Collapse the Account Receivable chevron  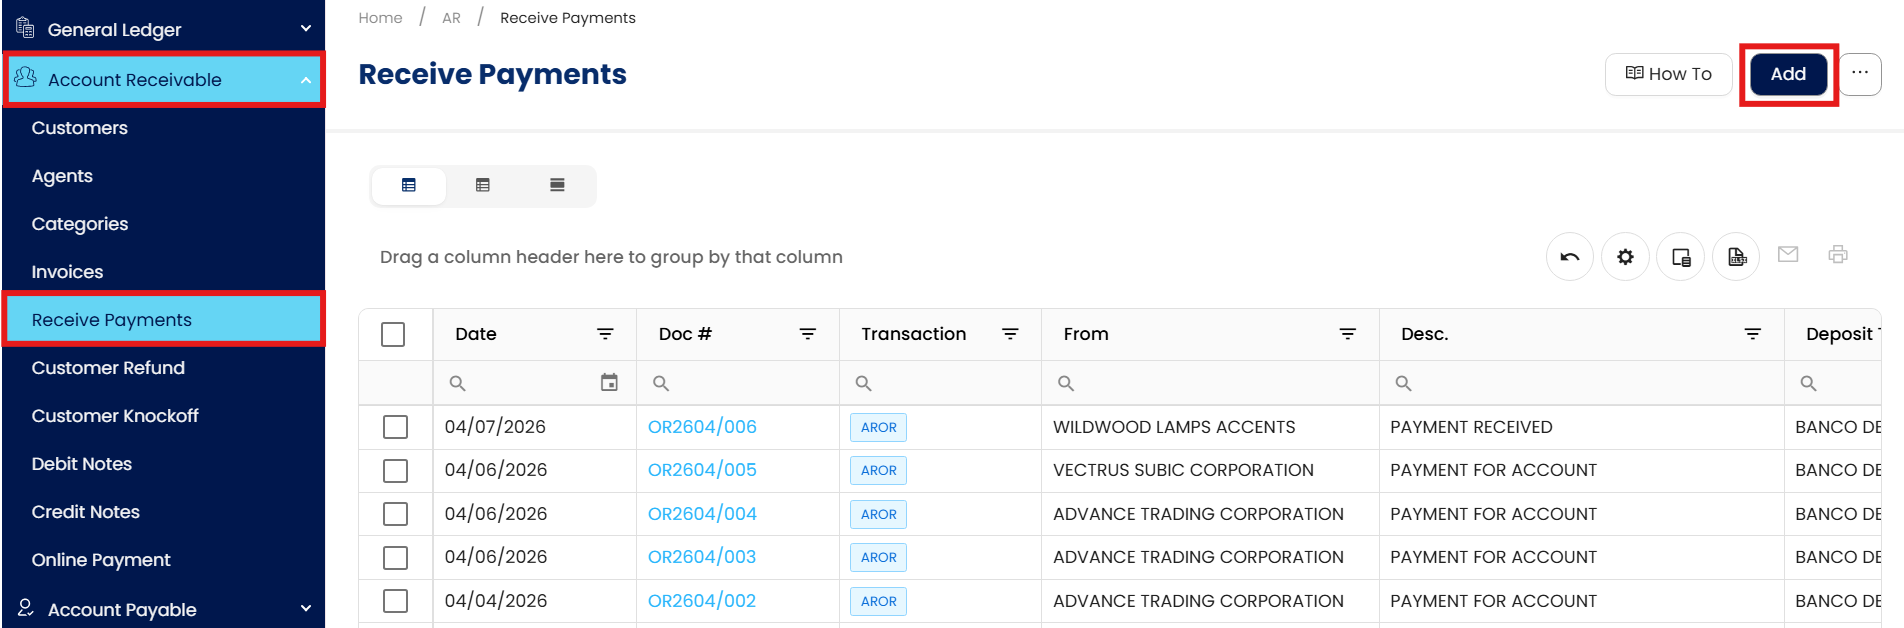coord(306,80)
